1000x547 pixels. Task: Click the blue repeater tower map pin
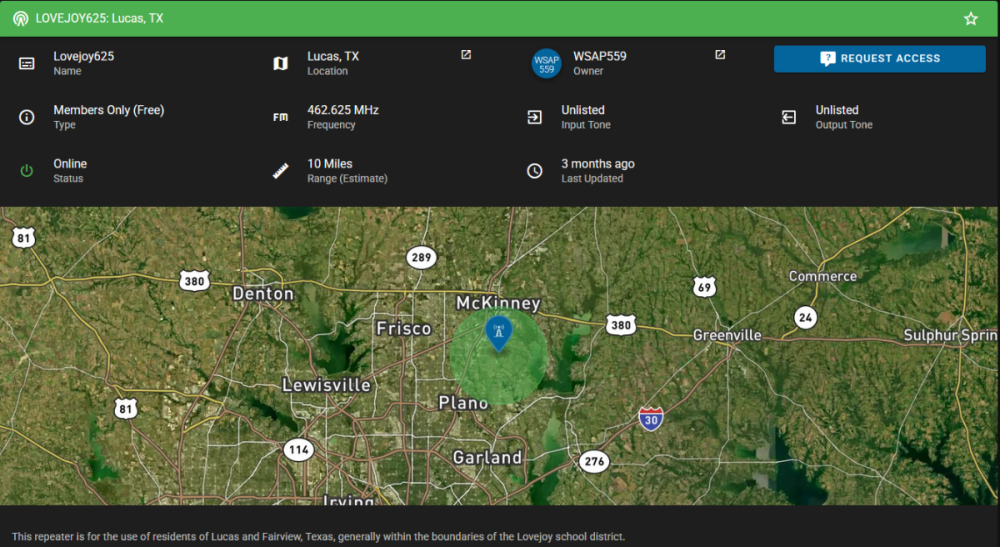click(x=499, y=333)
